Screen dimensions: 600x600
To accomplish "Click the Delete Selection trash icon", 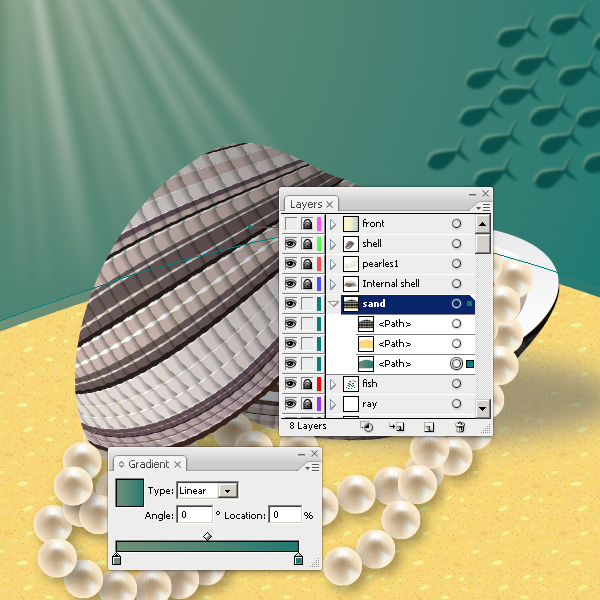I will coord(460,427).
